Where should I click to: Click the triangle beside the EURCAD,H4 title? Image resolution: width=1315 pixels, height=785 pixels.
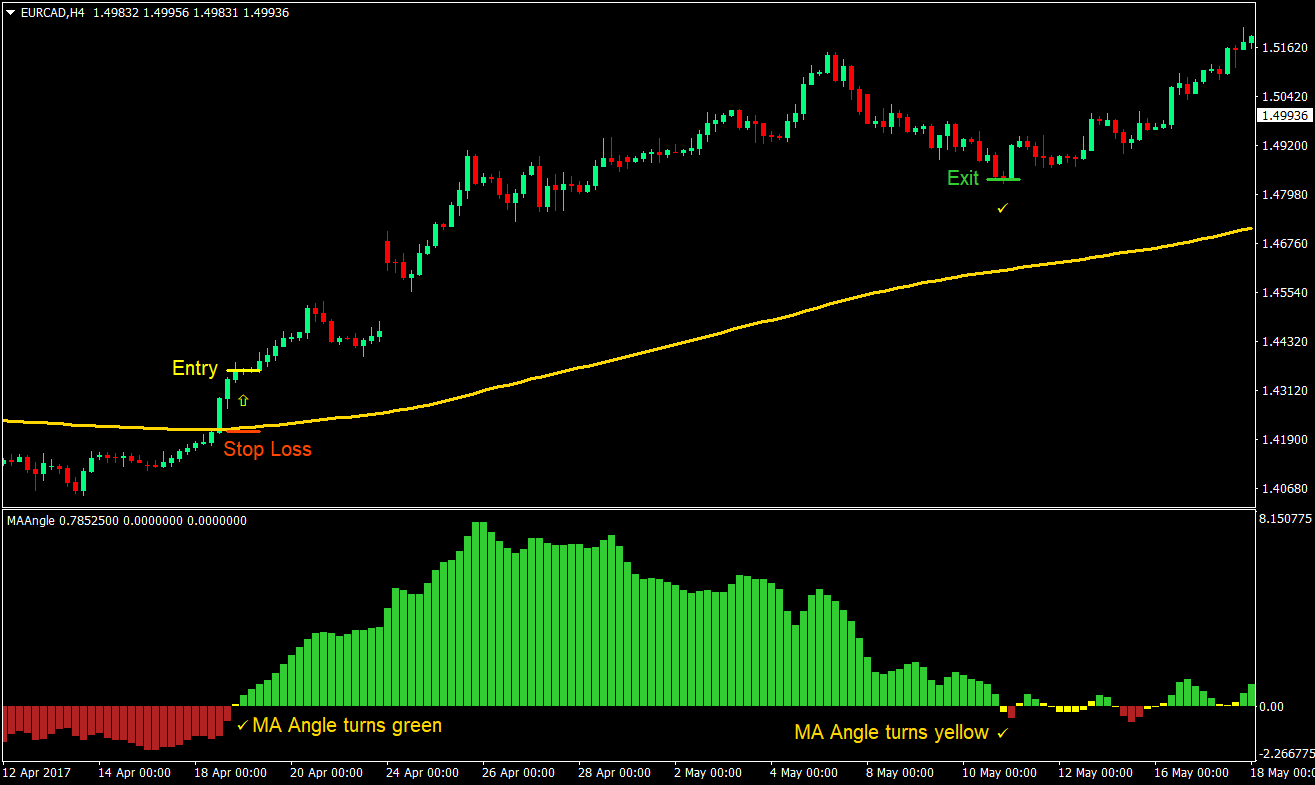10,13
